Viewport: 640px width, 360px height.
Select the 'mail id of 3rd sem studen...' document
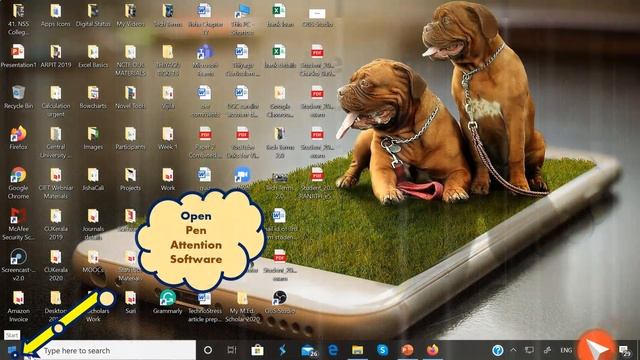click(x=280, y=224)
